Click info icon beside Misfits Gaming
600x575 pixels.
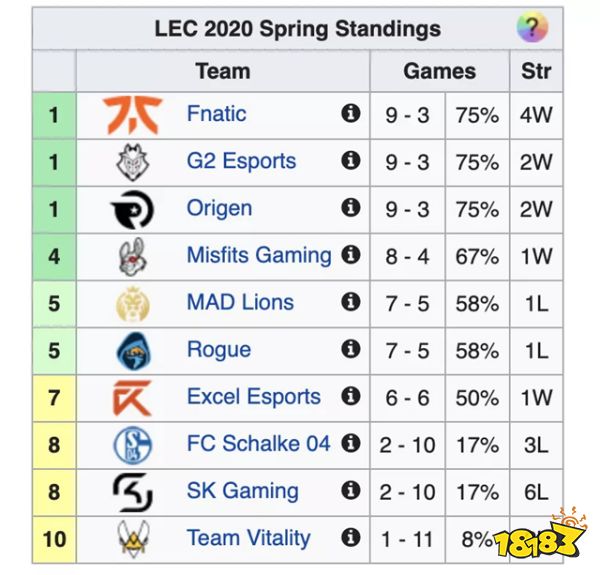(351, 255)
